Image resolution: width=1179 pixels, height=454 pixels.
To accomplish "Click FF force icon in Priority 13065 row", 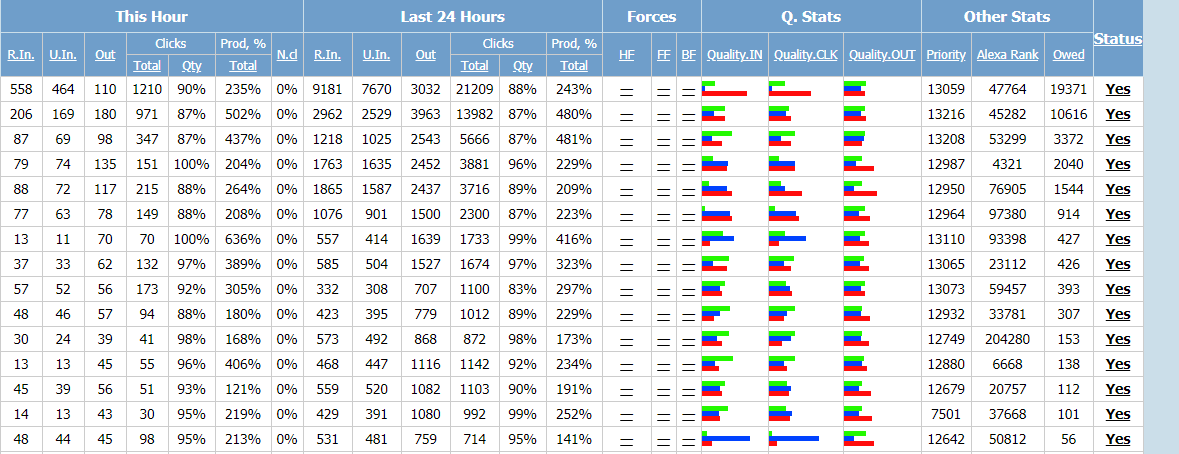I will (x=663, y=267).
